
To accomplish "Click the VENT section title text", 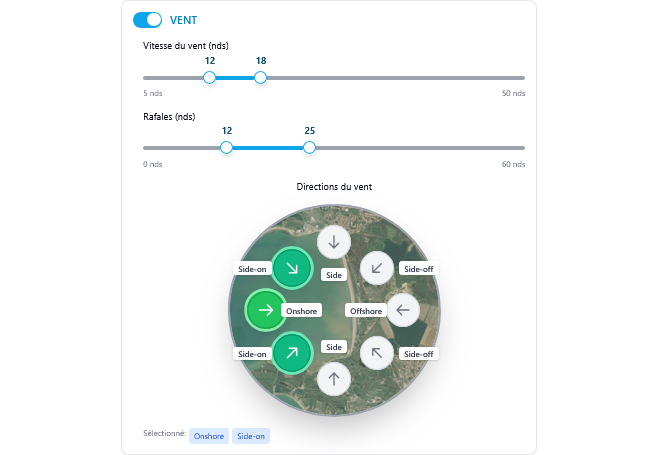I will tap(183, 19).
